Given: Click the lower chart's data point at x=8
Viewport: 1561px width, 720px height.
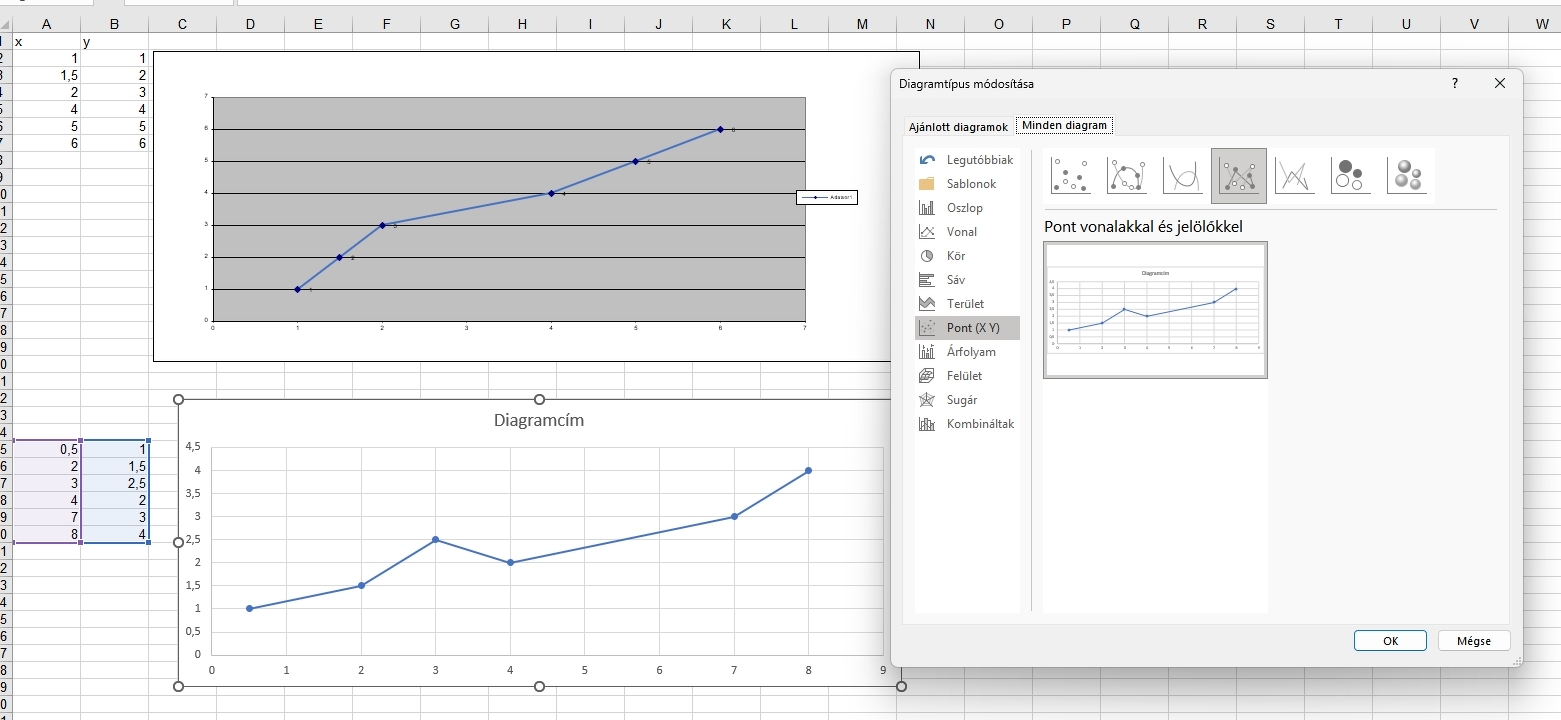Looking at the screenshot, I should pyautogui.click(x=808, y=470).
